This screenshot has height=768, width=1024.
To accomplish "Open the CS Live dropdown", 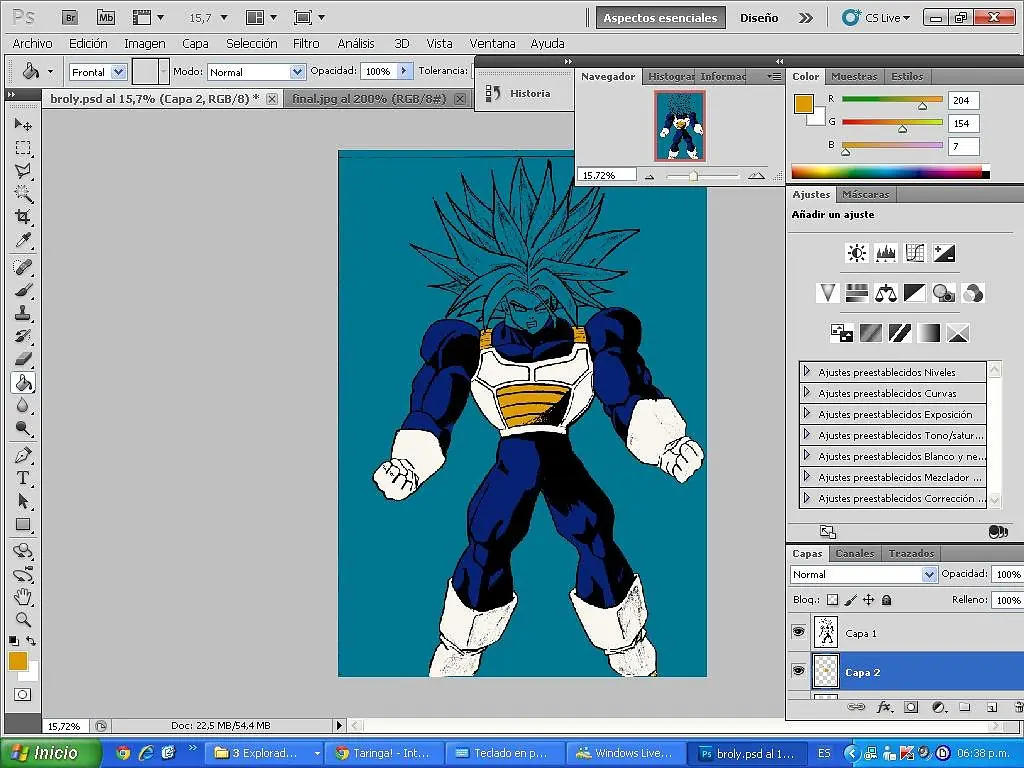I will pos(876,18).
